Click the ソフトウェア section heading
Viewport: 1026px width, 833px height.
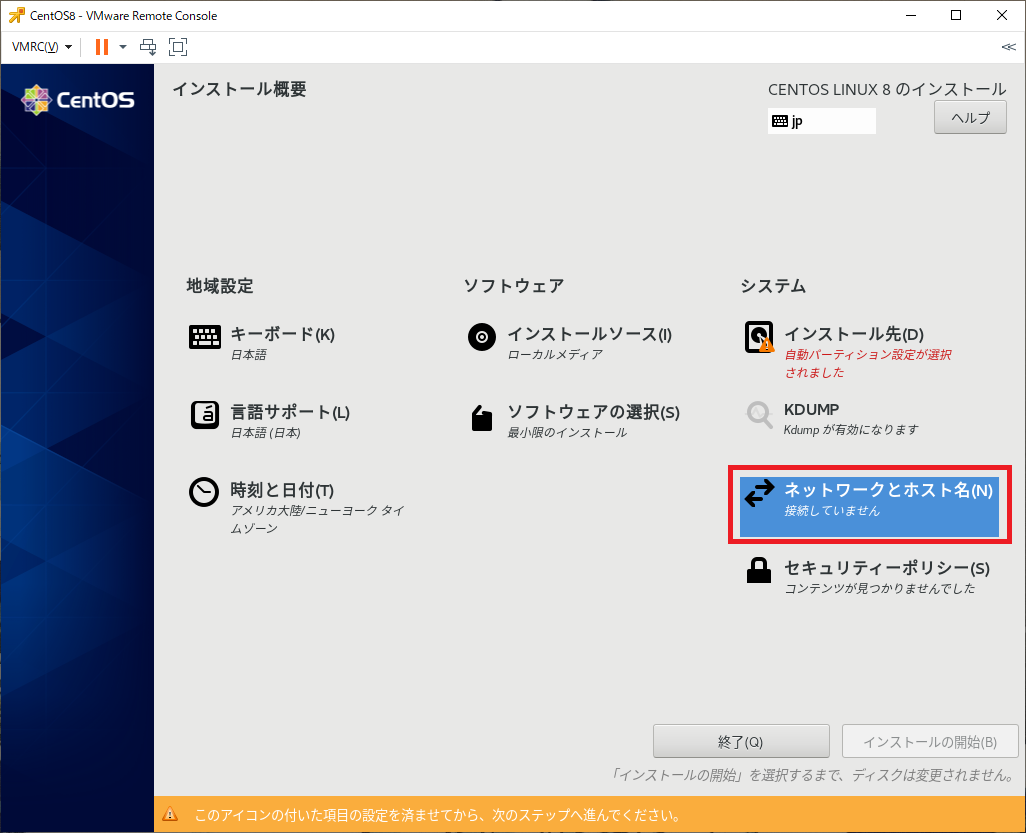(513, 286)
